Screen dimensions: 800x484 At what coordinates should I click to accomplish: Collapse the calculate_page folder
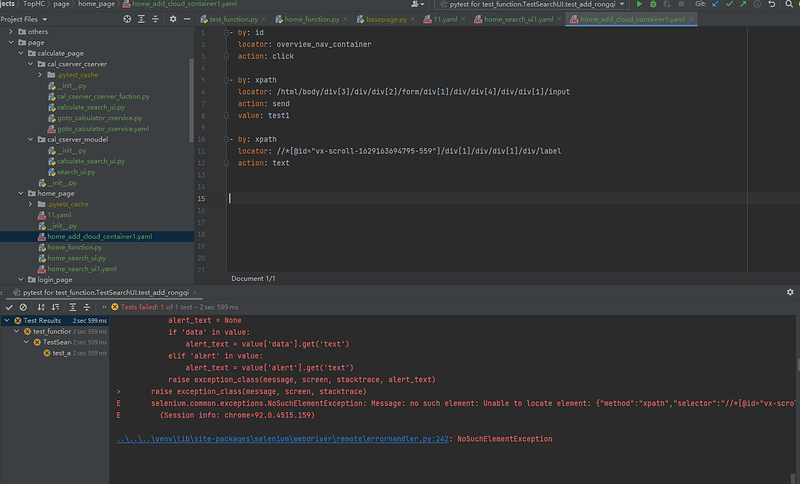(20, 53)
